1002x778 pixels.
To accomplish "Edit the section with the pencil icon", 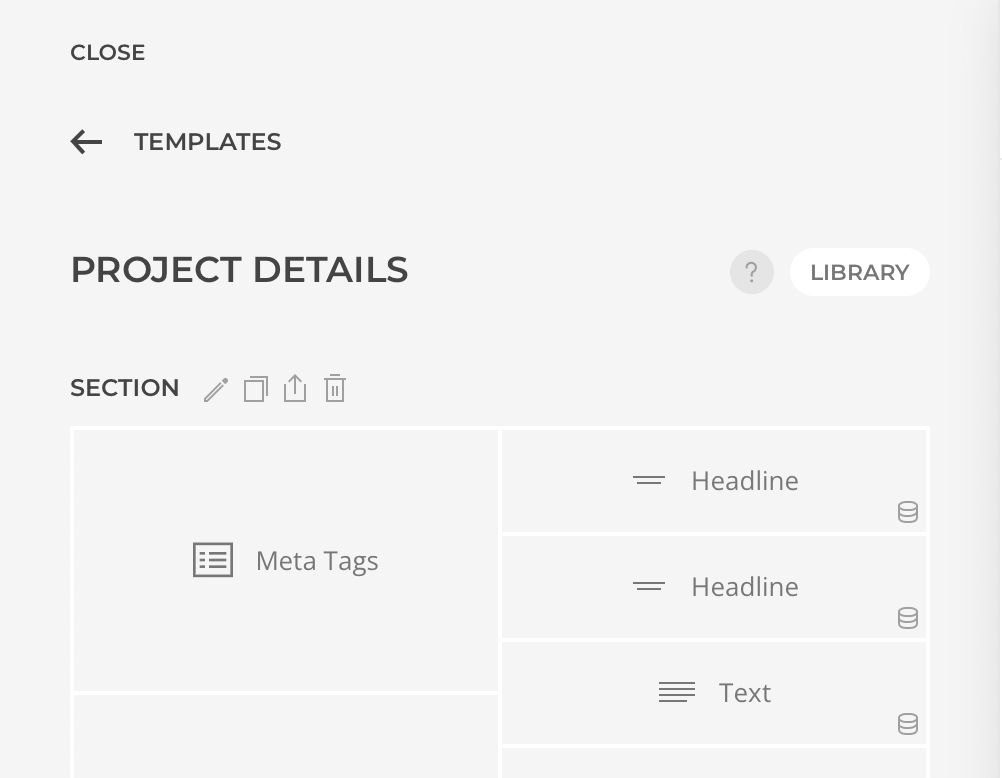I will (216, 389).
